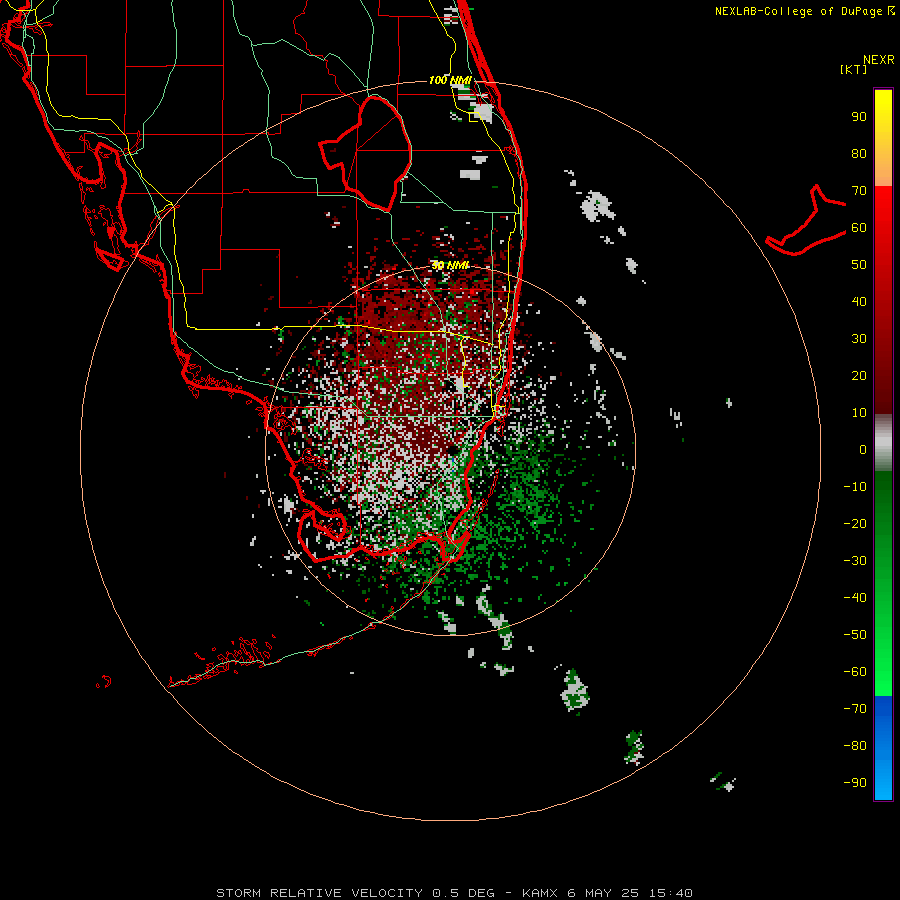Click the -20 value on velocity scale
The image size is (900, 900).
[x=855, y=524]
